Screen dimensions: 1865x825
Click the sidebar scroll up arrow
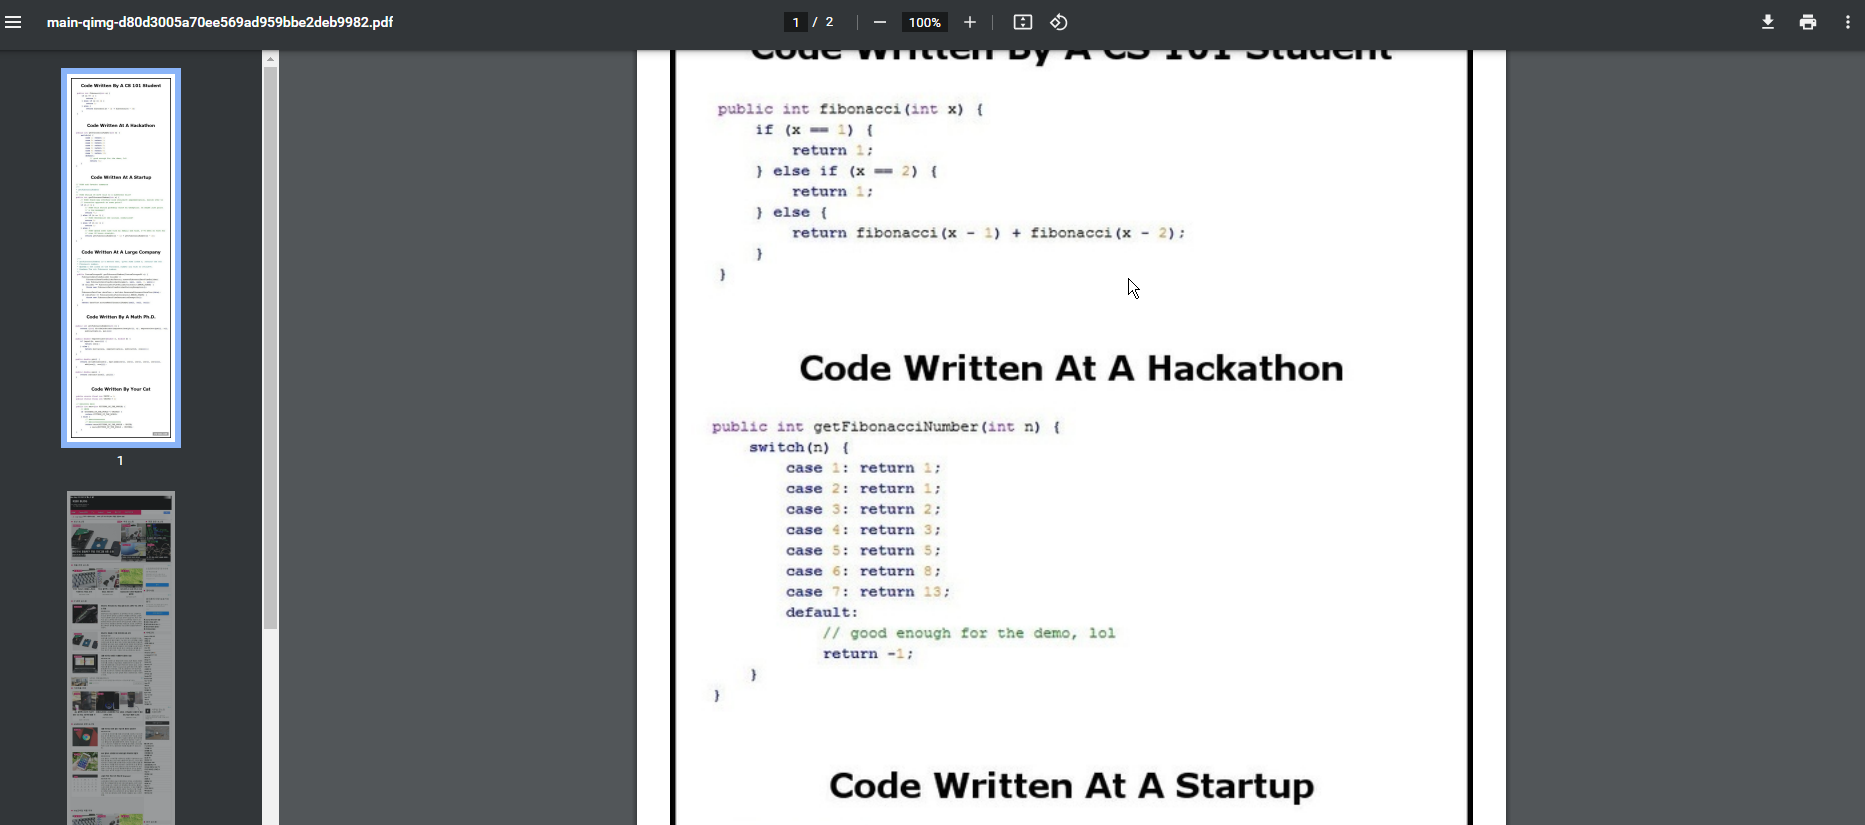(x=270, y=59)
